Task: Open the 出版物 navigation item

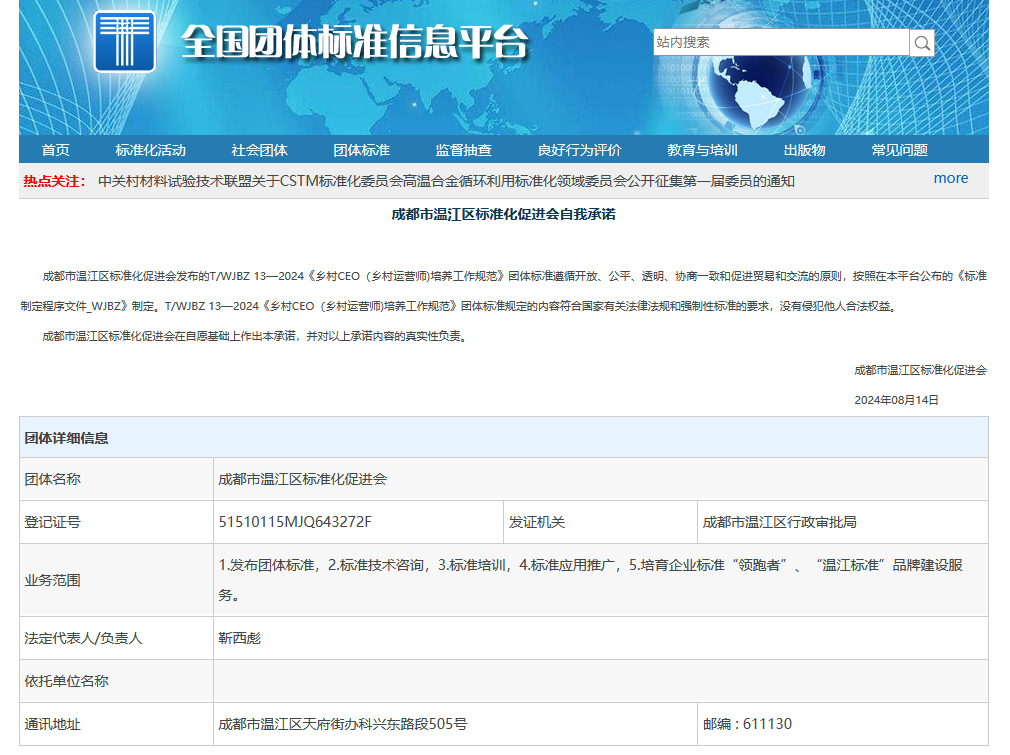Action: [x=806, y=149]
